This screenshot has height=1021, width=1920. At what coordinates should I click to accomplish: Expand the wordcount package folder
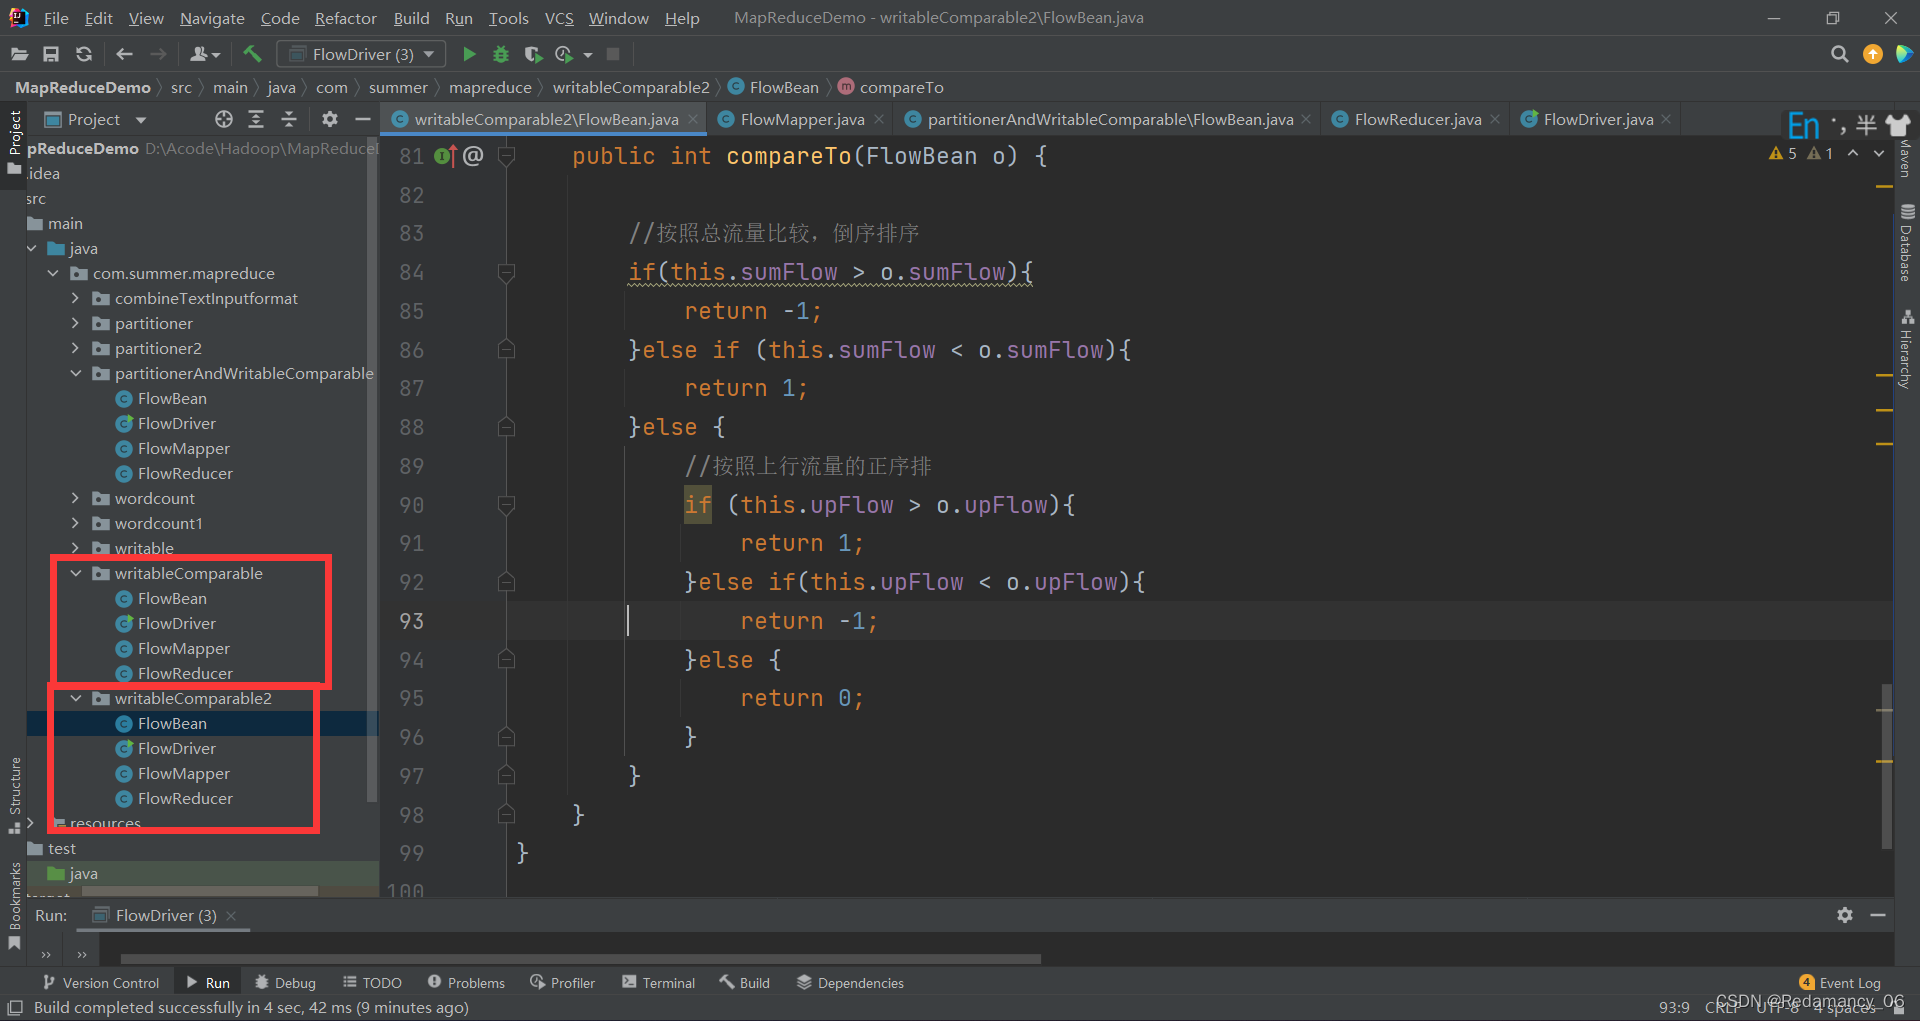pyautogui.click(x=75, y=498)
